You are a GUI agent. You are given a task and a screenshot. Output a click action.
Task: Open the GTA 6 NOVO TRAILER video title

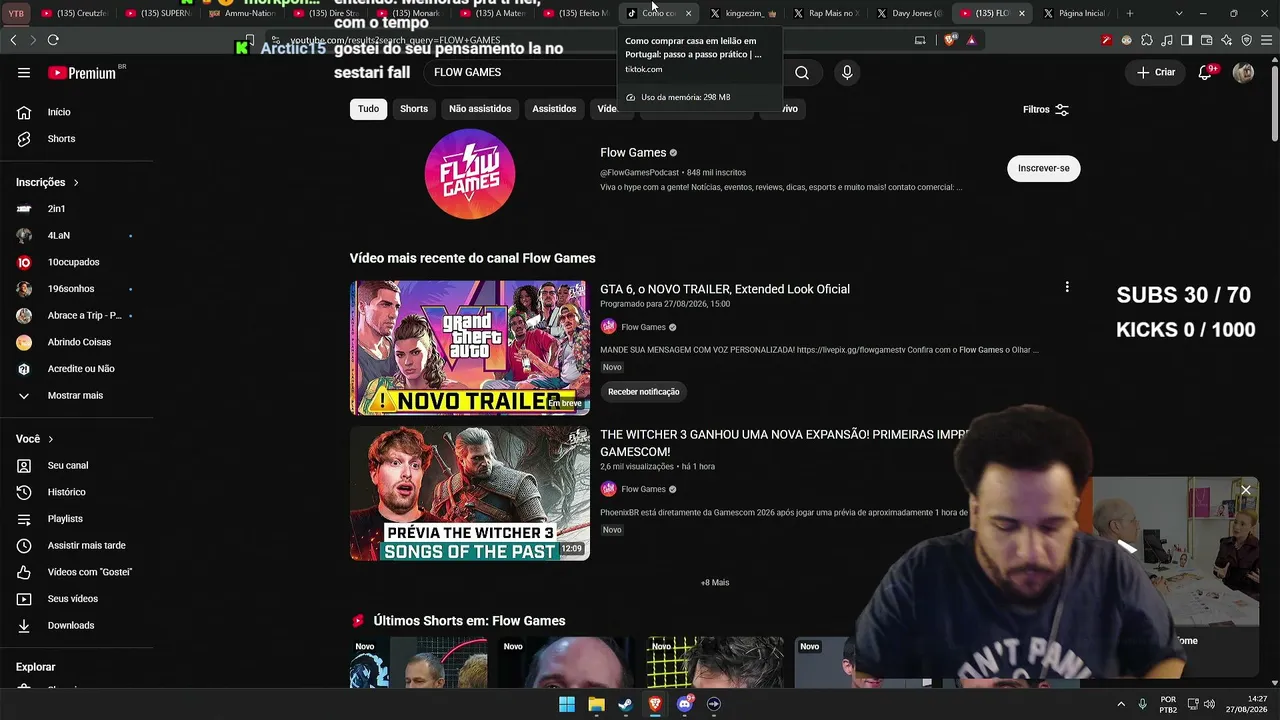tap(725, 289)
